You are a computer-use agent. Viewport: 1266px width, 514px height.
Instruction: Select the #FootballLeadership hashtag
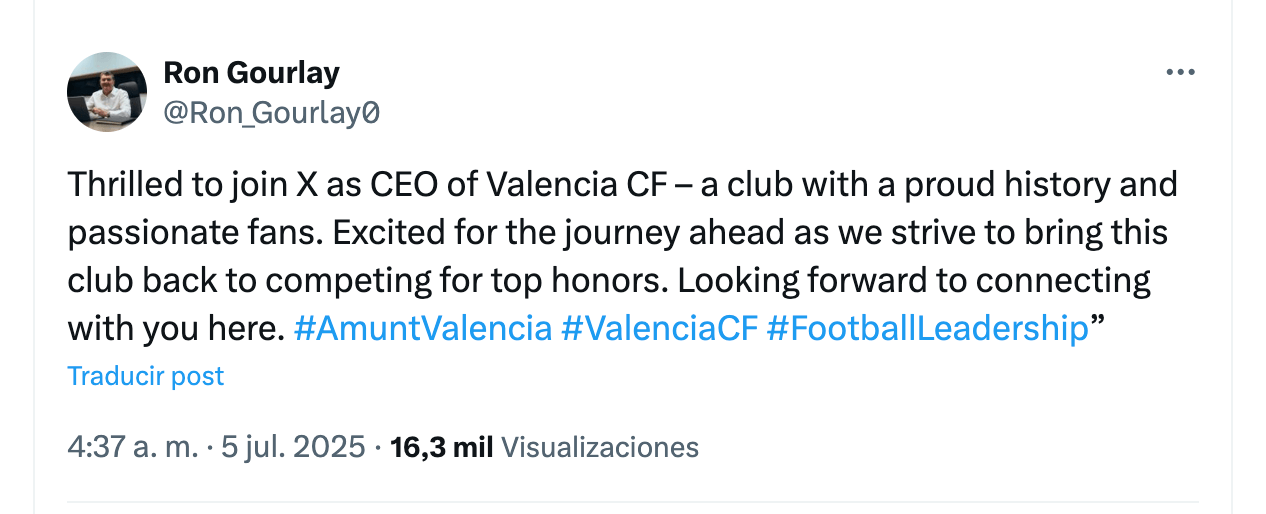point(927,328)
